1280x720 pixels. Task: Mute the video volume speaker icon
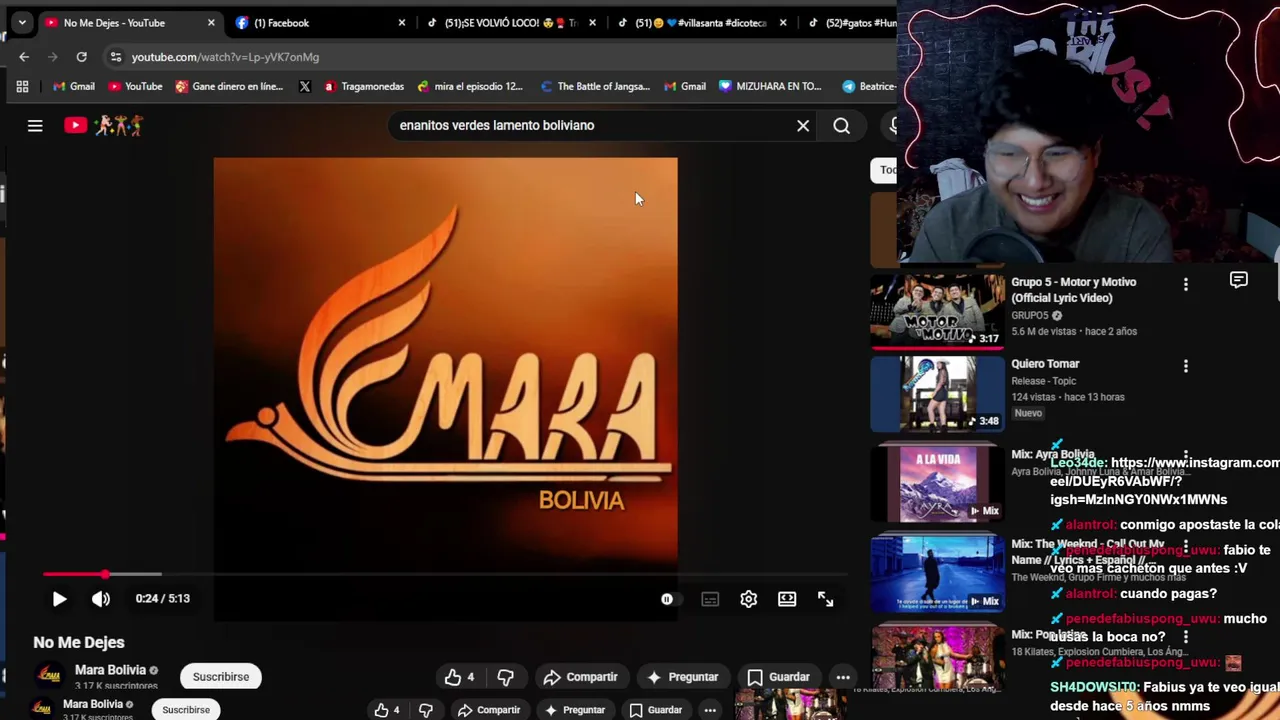click(101, 599)
